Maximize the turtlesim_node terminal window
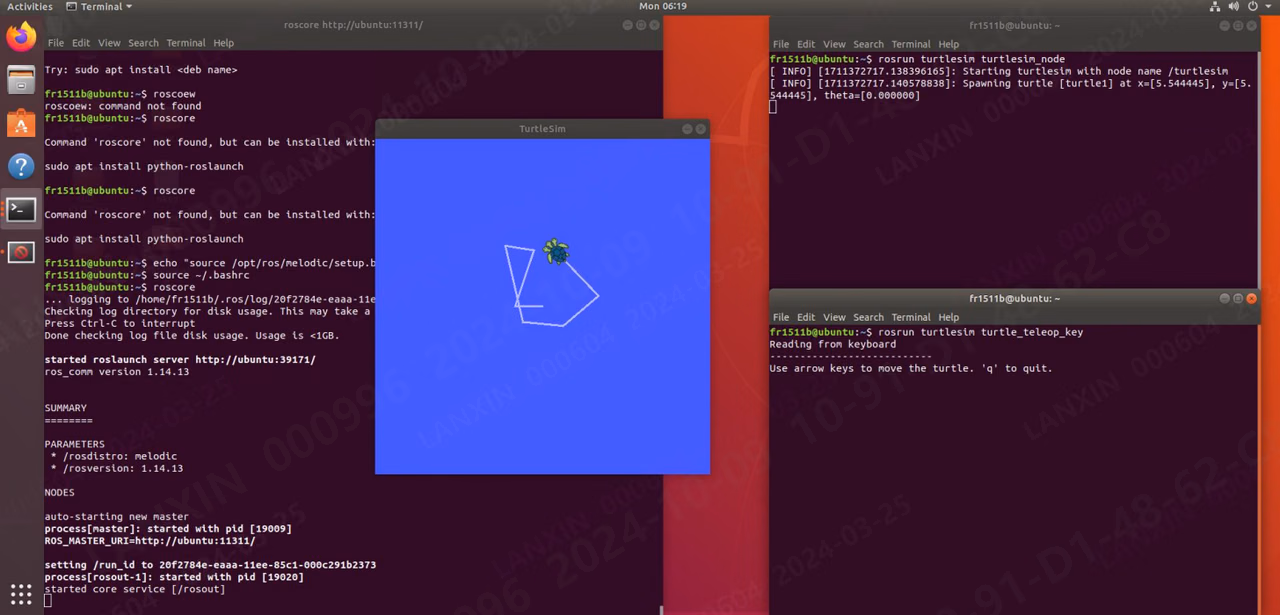The height and width of the screenshot is (615, 1280). pyautogui.click(x=1238, y=26)
